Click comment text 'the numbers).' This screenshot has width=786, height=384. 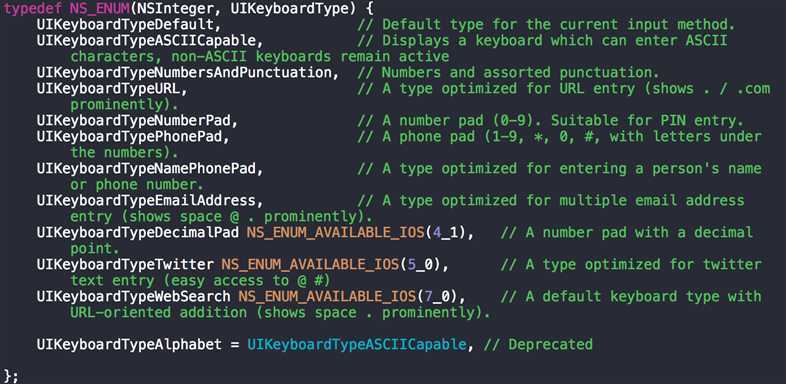click(x=125, y=152)
